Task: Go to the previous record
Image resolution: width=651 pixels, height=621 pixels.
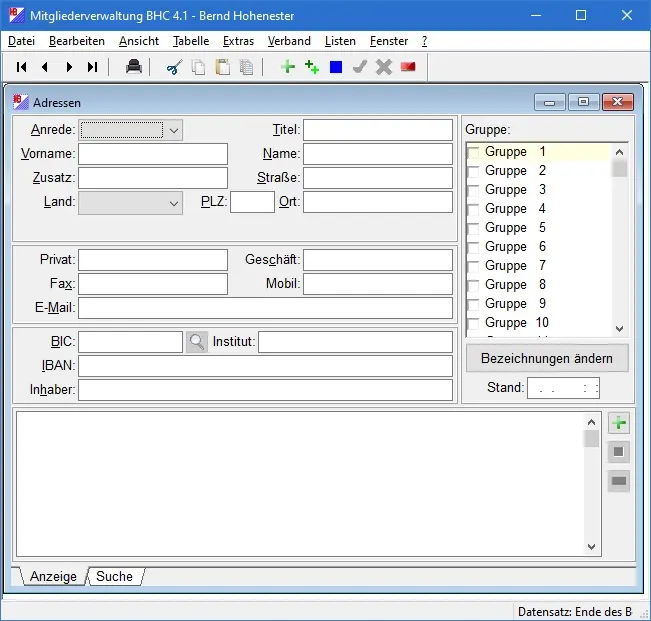Action: coord(45,67)
